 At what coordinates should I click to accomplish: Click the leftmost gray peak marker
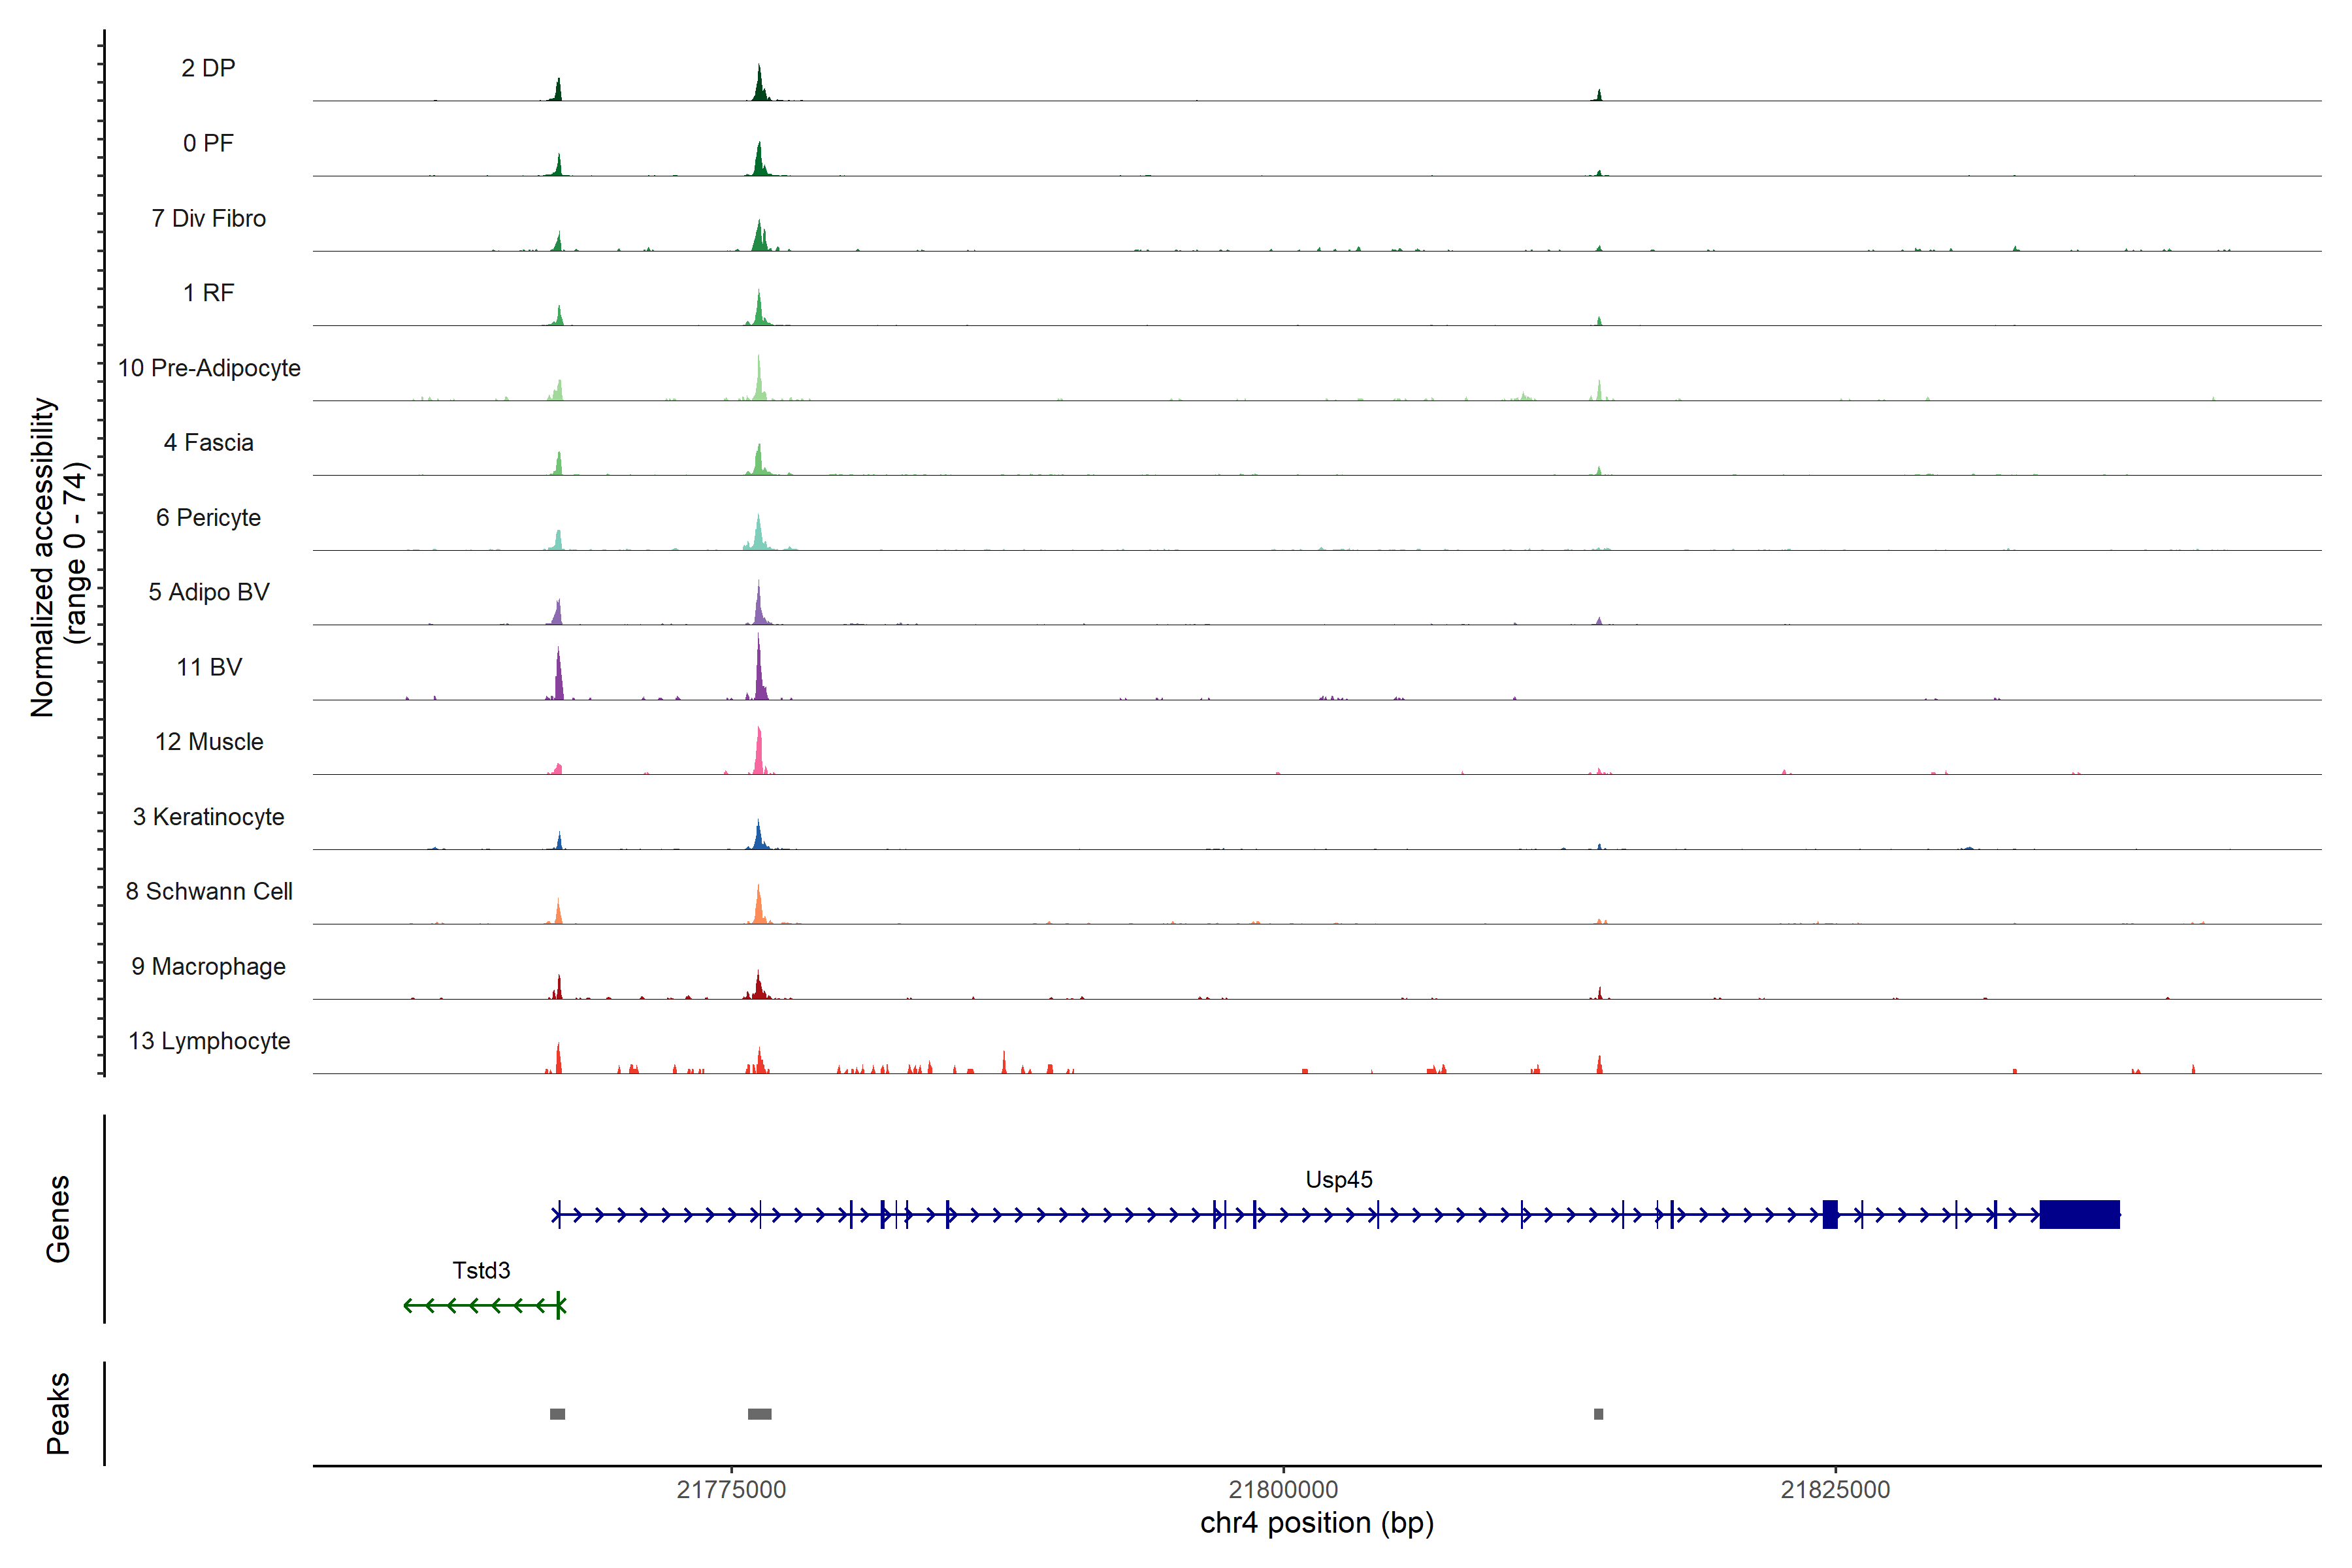click(557, 1414)
